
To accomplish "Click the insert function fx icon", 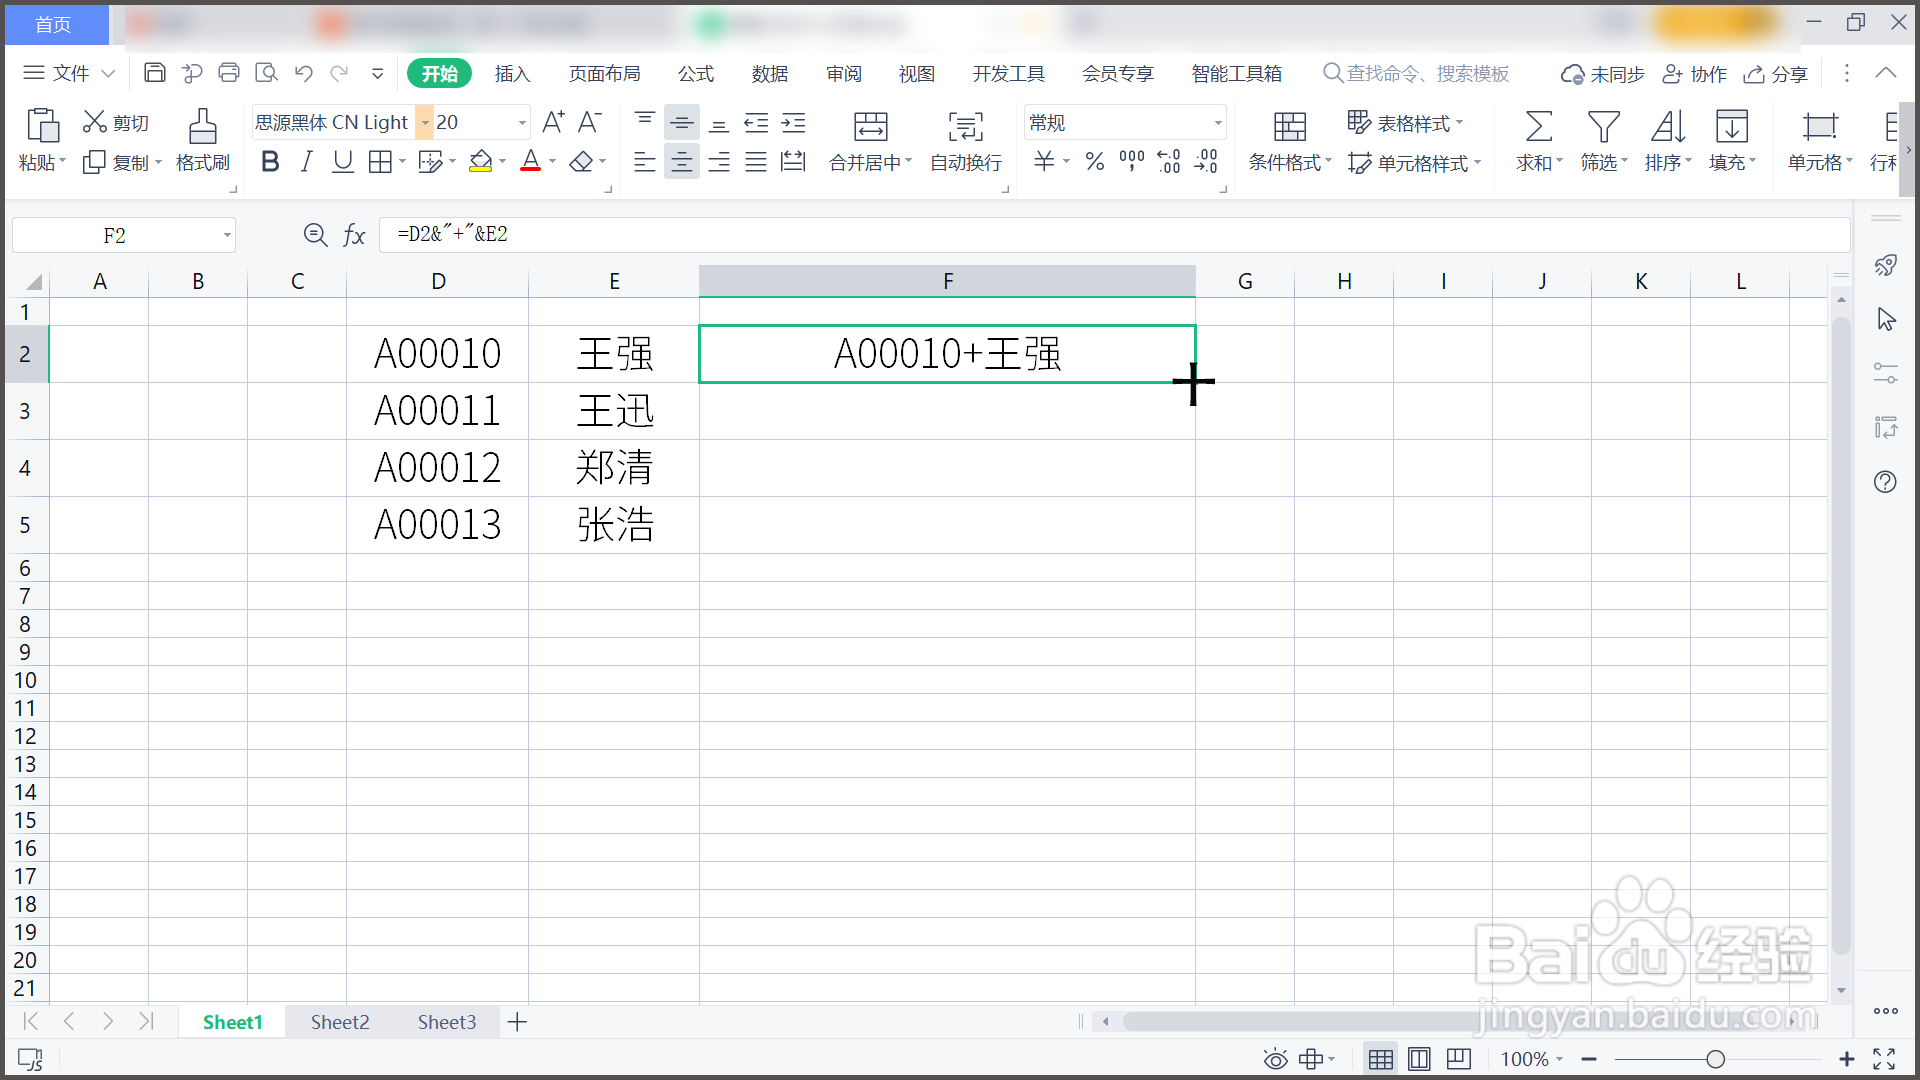I will pyautogui.click(x=354, y=235).
